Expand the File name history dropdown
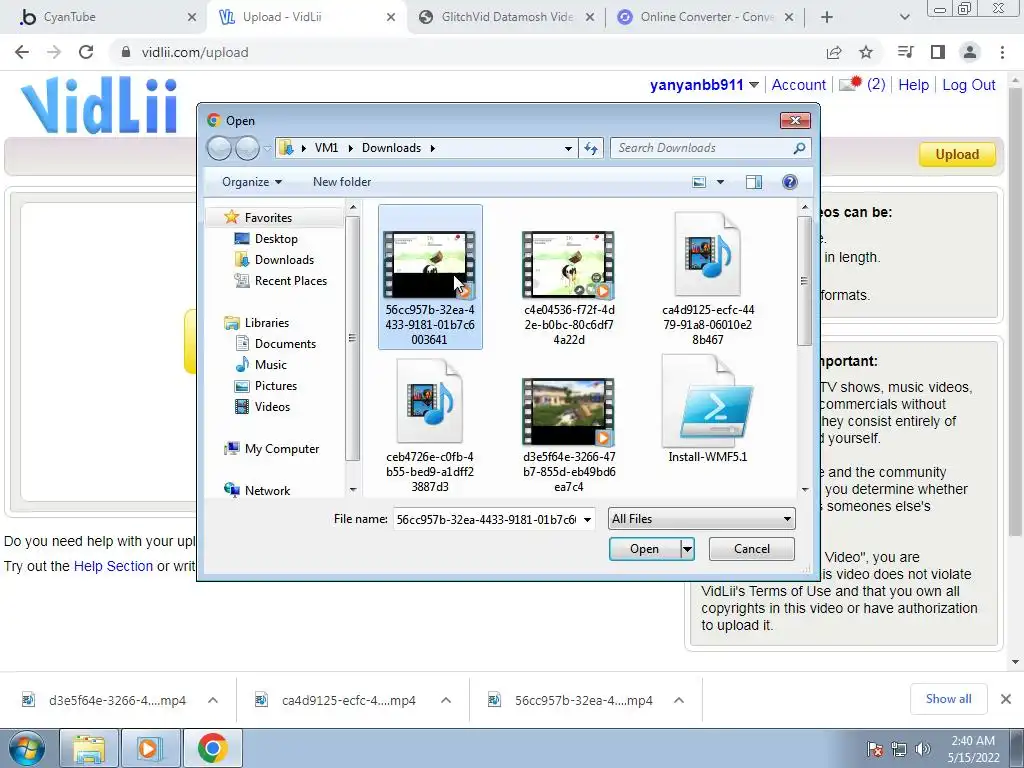Image resolution: width=1024 pixels, height=768 pixels. click(x=587, y=520)
